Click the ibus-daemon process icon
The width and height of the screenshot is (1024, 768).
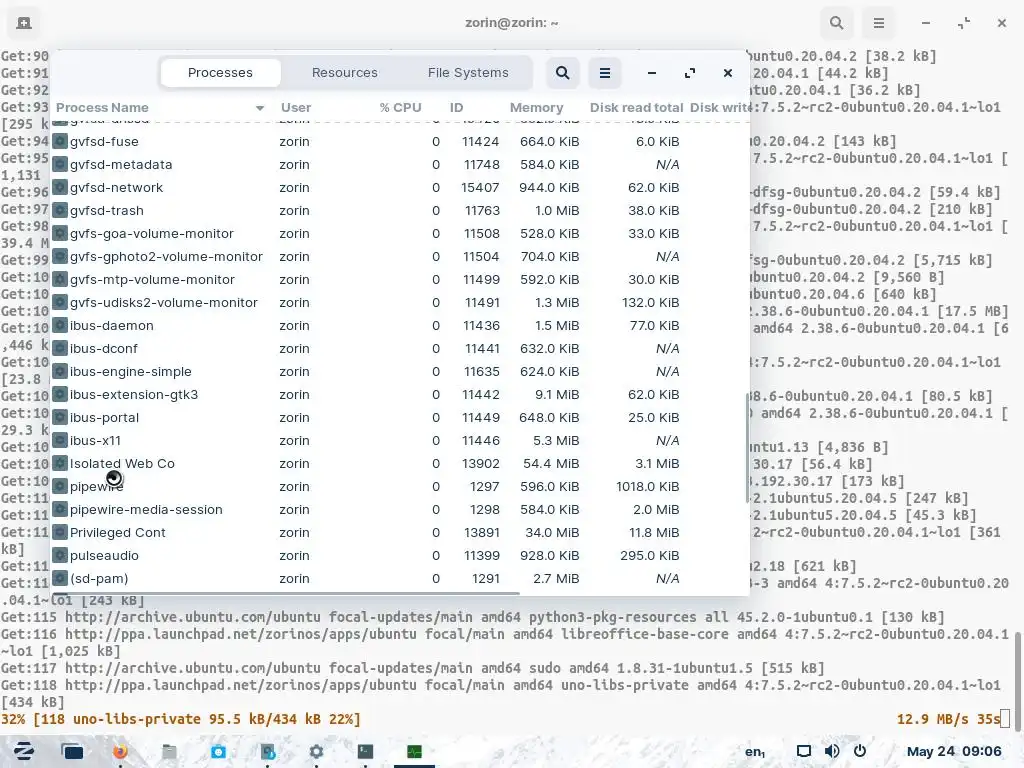[x=60, y=325]
